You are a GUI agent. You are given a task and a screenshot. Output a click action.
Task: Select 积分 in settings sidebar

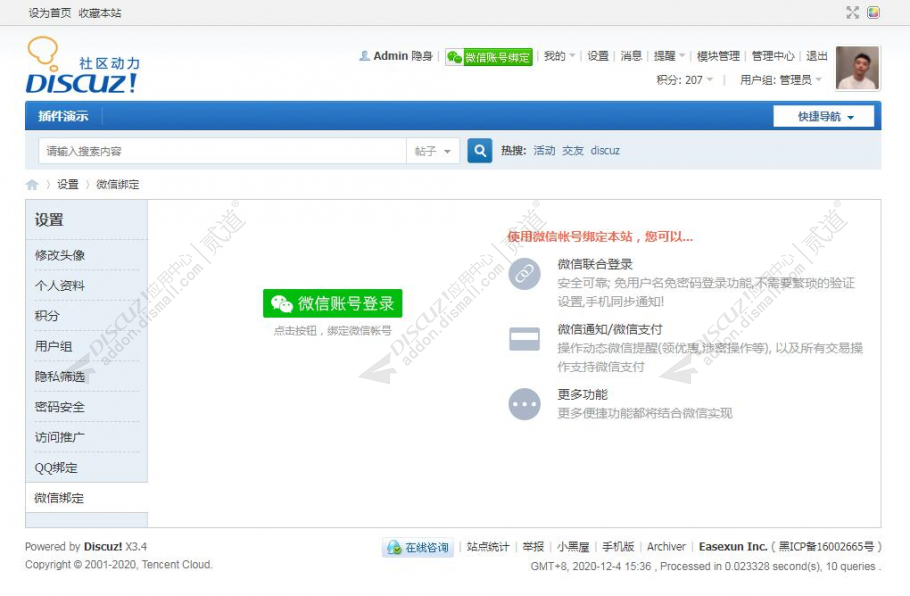tap(47, 316)
